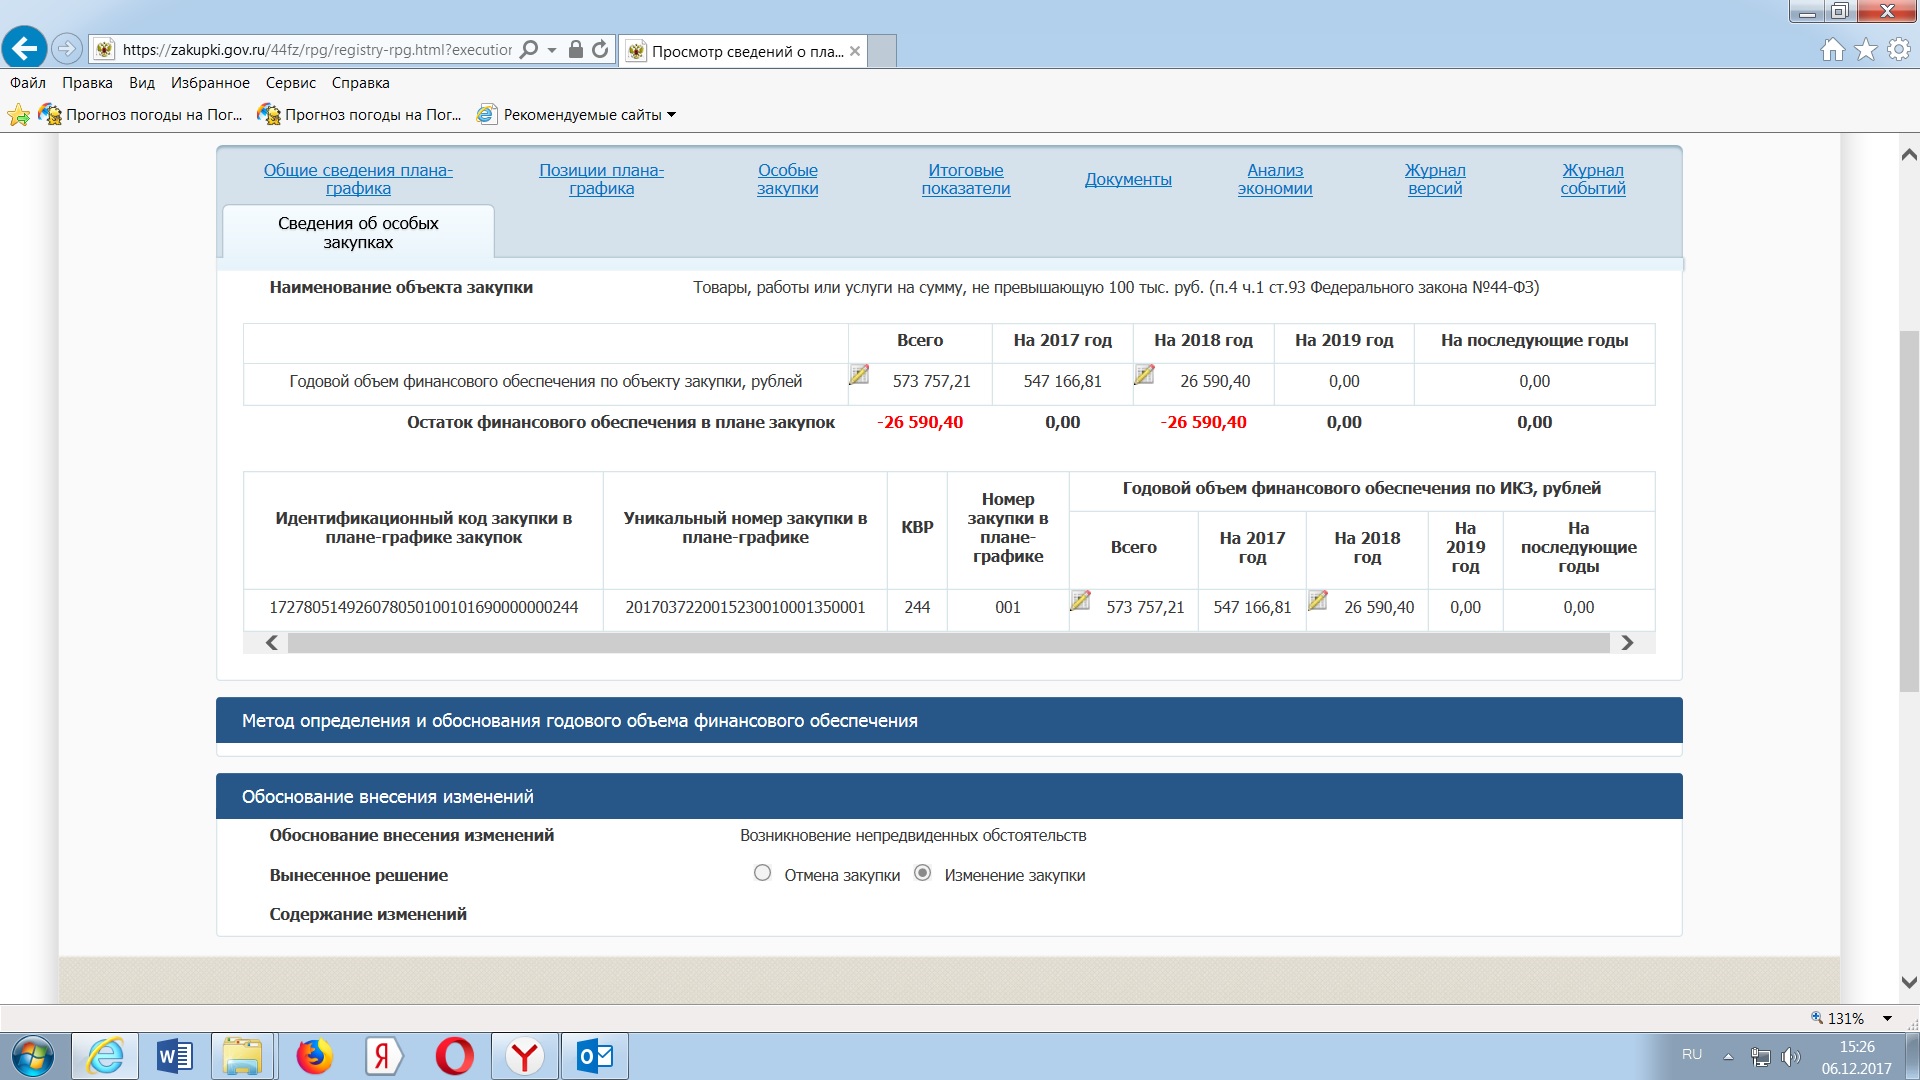The image size is (1920, 1080).
Task: Click the browser back arrow button
Action: point(25,48)
